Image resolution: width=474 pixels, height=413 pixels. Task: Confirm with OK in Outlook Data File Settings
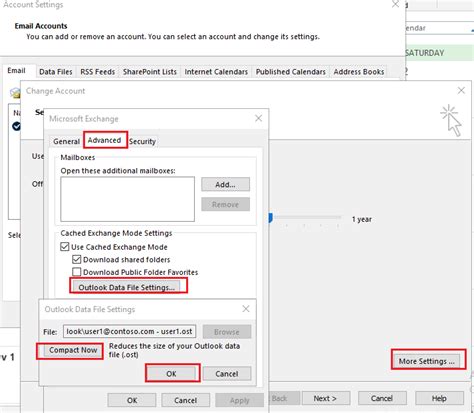click(x=171, y=374)
